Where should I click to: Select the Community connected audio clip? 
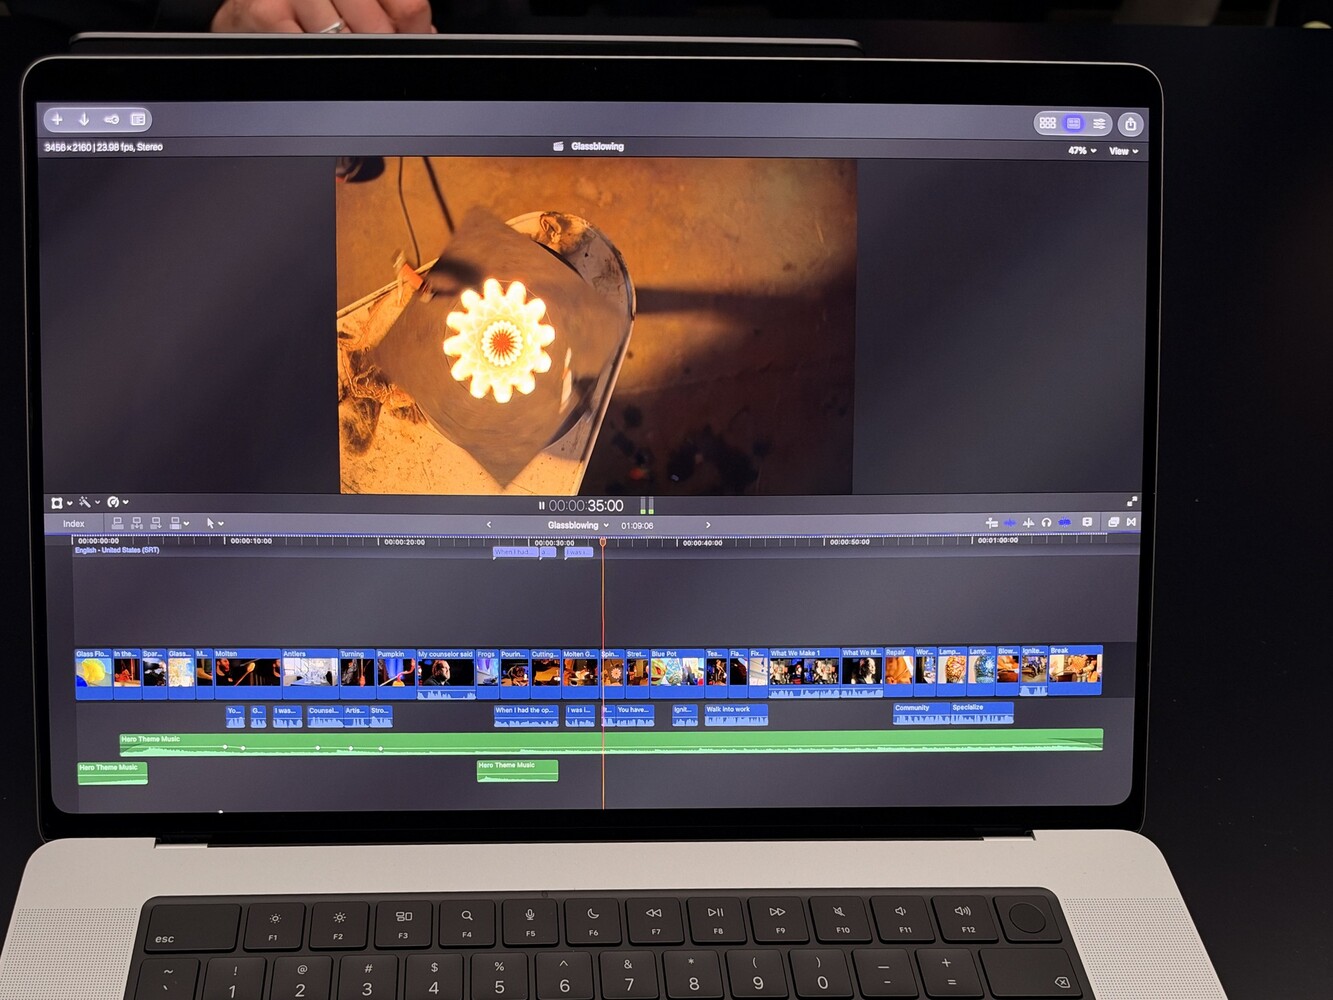click(x=921, y=712)
